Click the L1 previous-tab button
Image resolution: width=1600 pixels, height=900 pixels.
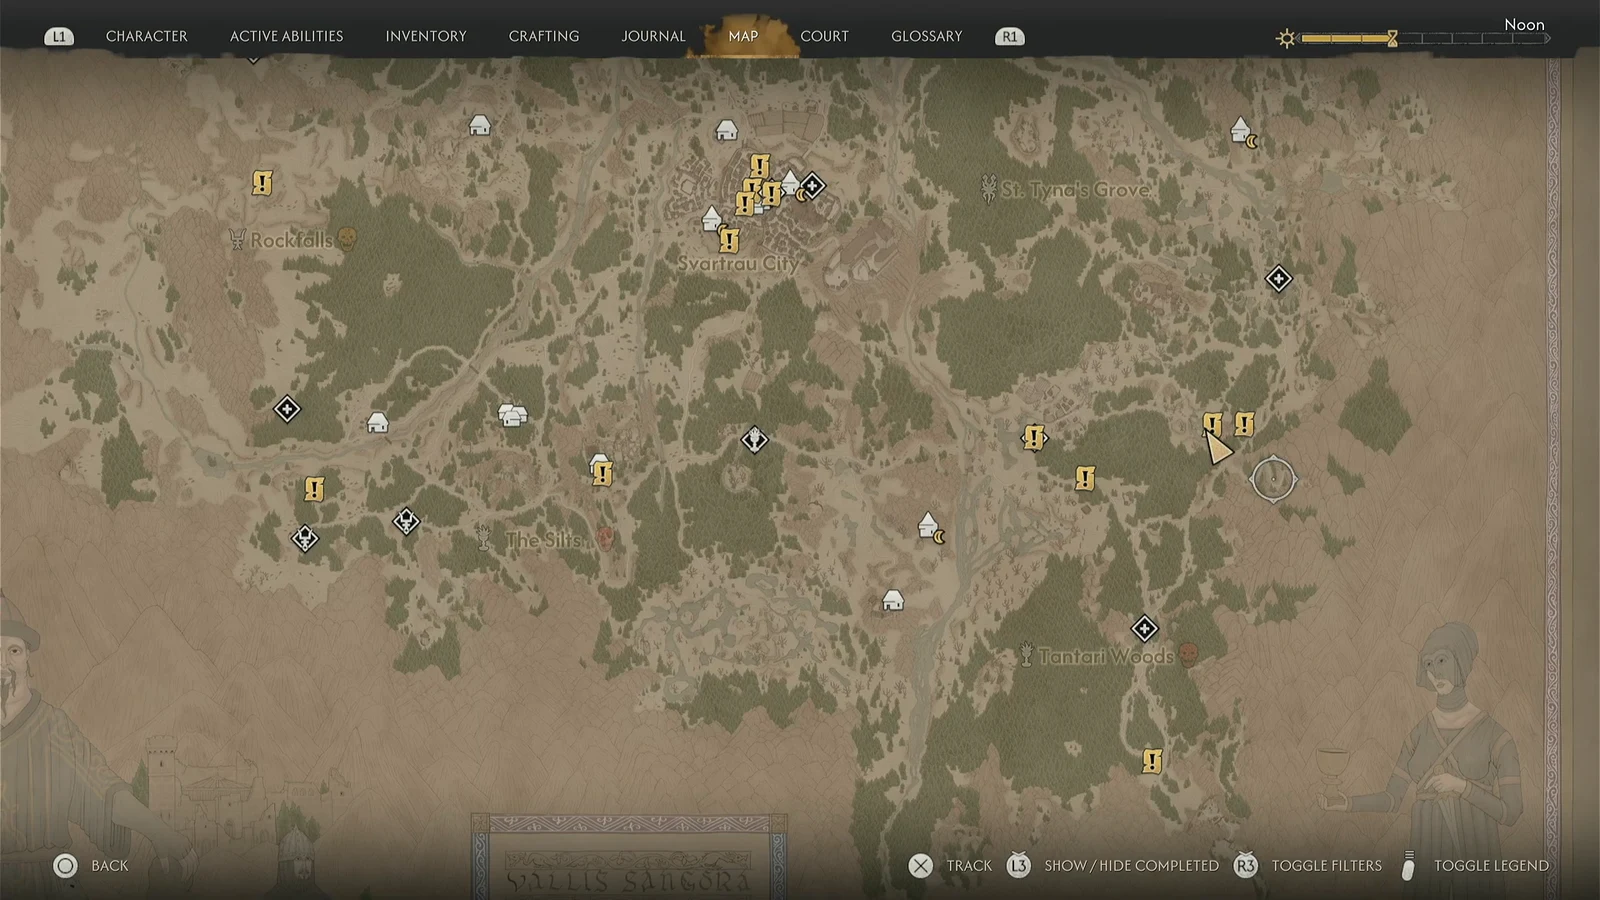(x=59, y=37)
